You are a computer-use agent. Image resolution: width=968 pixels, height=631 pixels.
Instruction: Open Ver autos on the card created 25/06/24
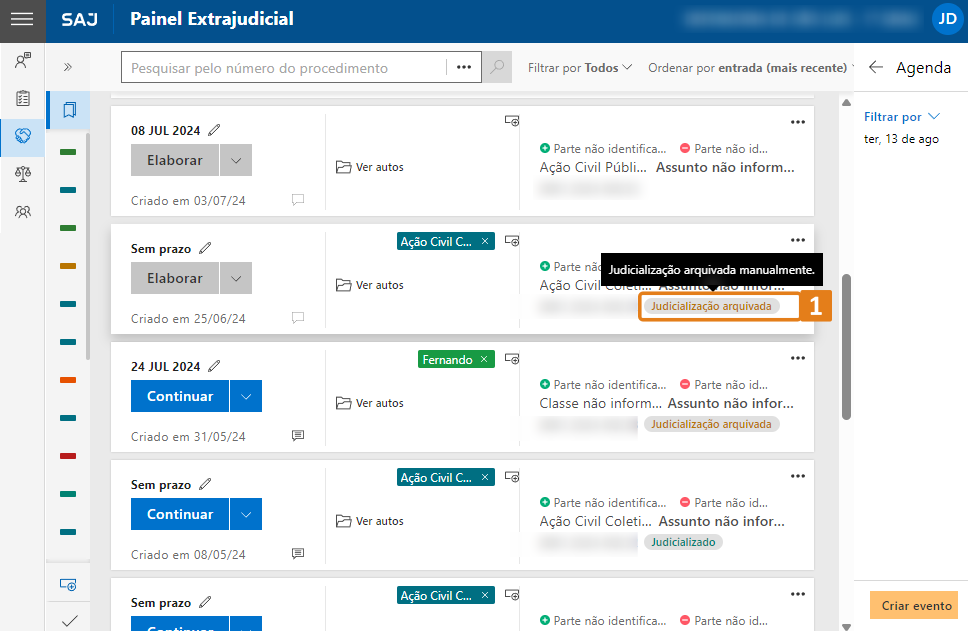pyautogui.click(x=370, y=285)
